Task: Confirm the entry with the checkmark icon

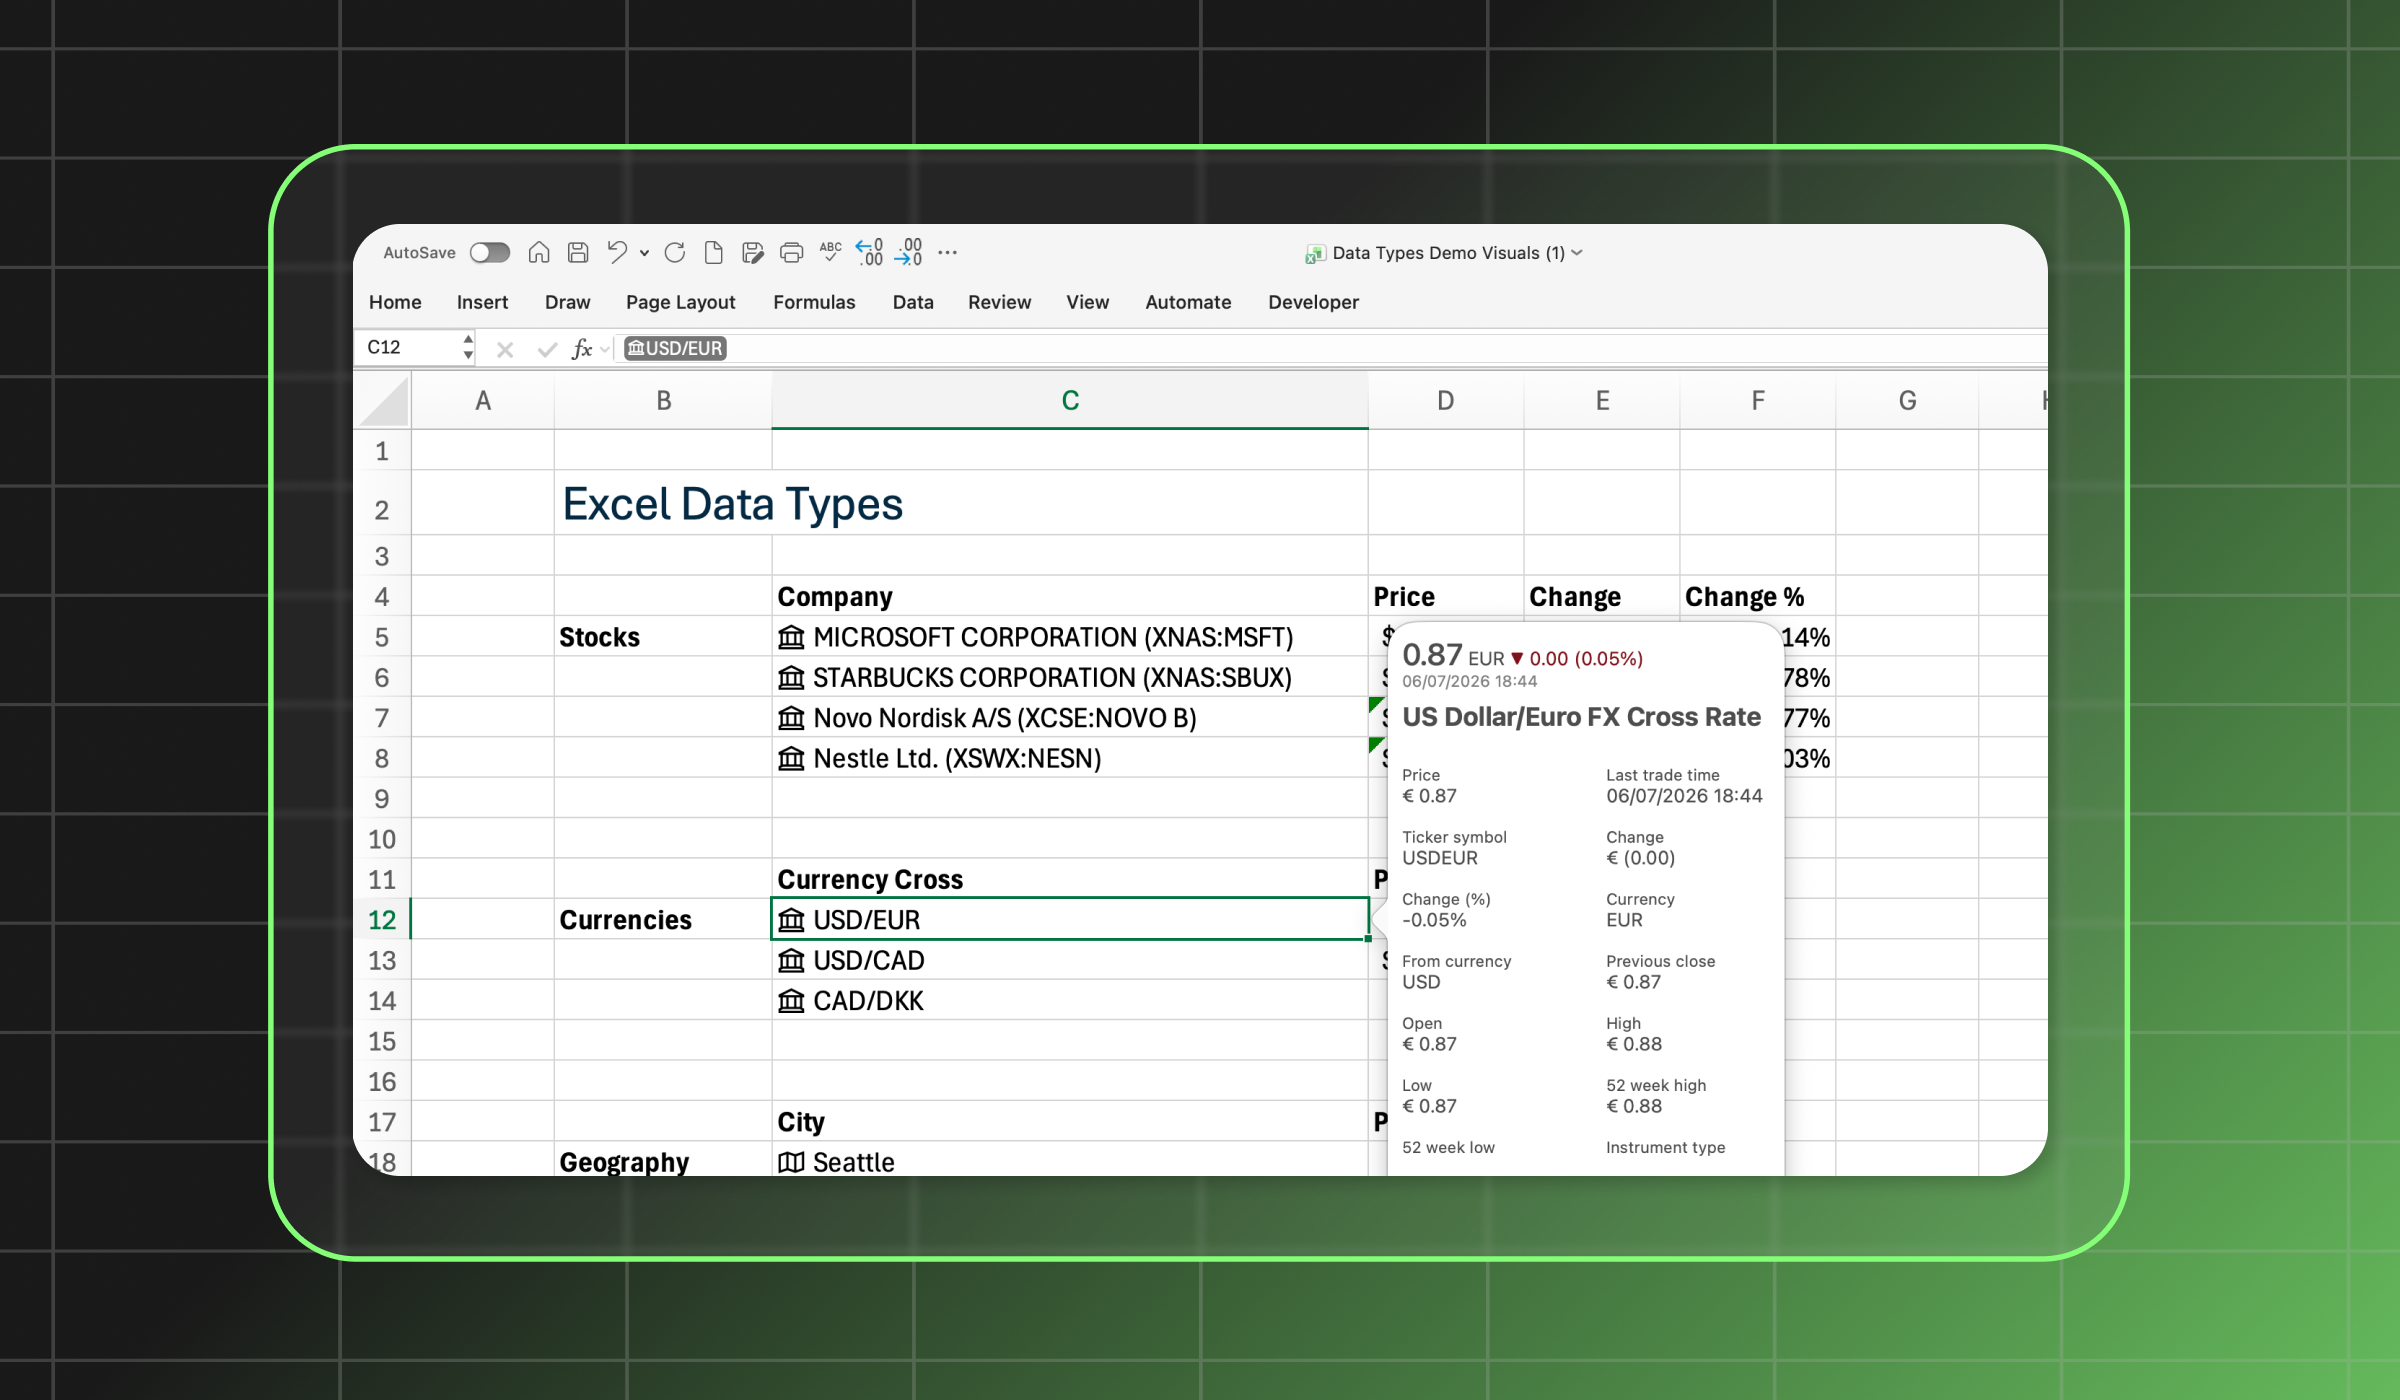Action: point(546,348)
